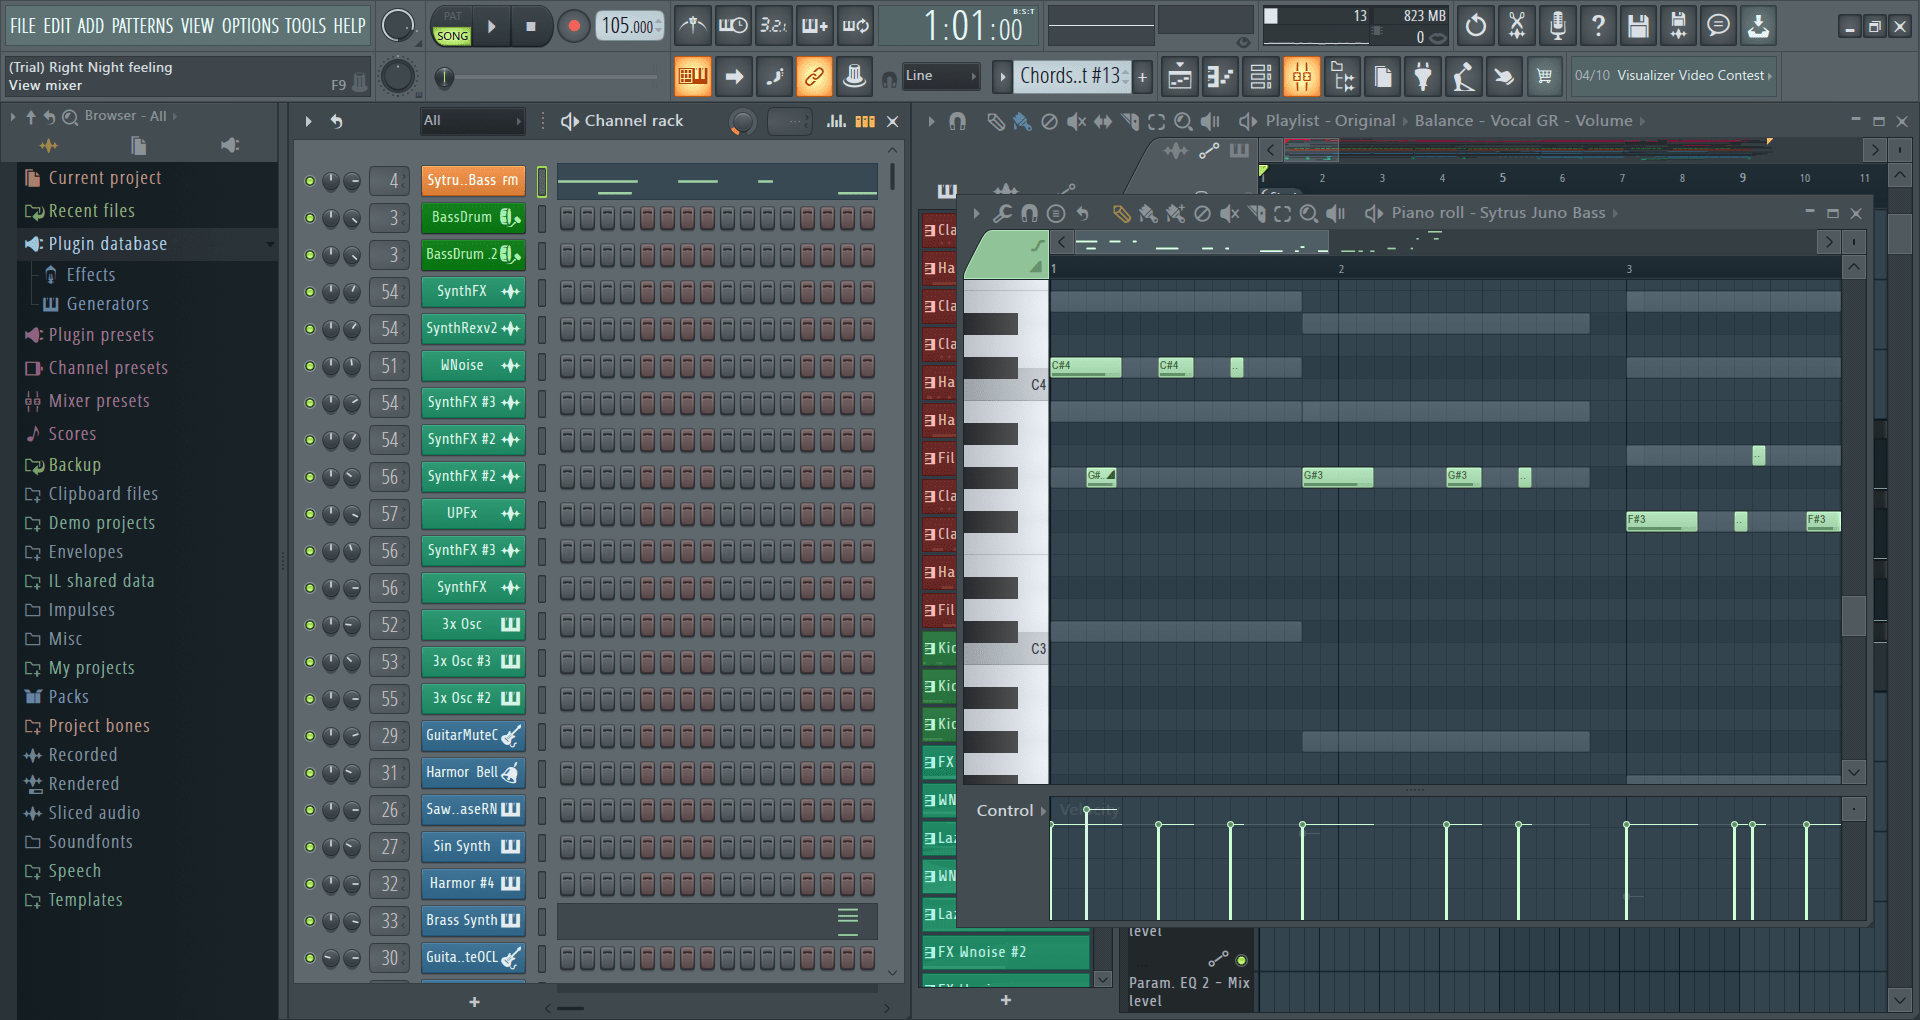Image resolution: width=1920 pixels, height=1020 pixels.
Task: Click the Harmor Bell channel button
Action: pyautogui.click(x=473, y=773)
